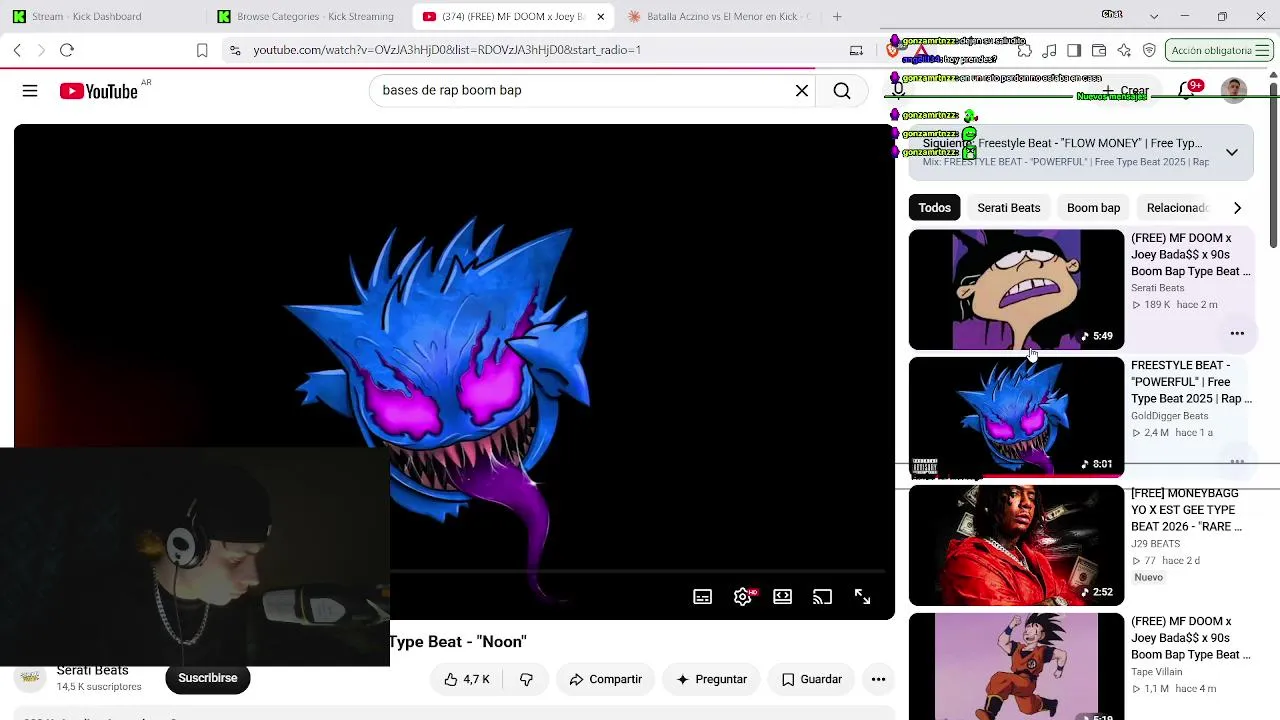This screenshot has height=720, width=1280.
Task: Open options menu for Serati Beats recommendation
Action: point(1237,333)
